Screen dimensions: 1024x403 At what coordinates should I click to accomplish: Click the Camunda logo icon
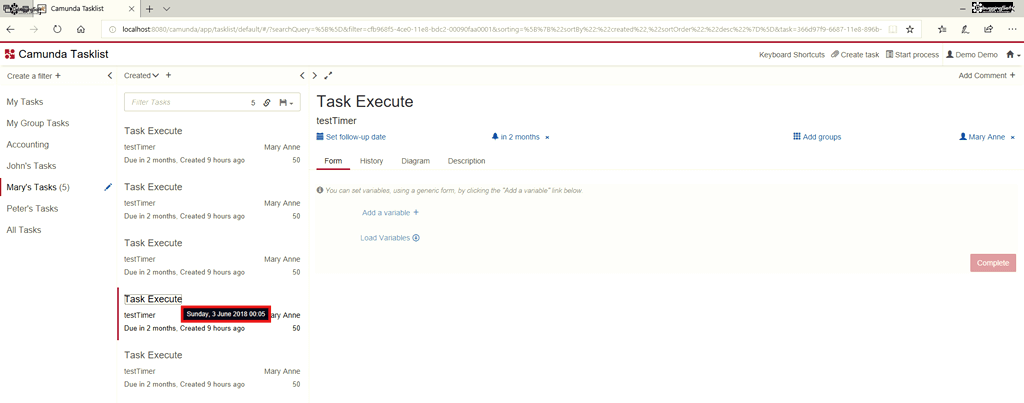(x=10, y=54)
